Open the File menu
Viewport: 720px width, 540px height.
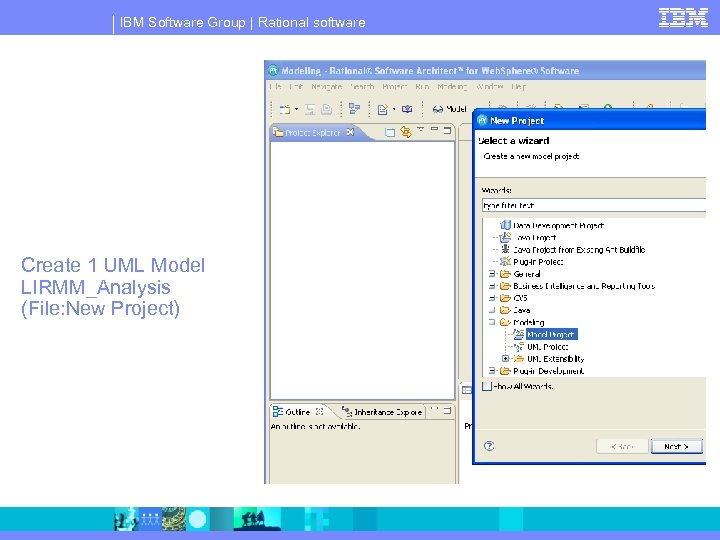click(x=276, y=86)
